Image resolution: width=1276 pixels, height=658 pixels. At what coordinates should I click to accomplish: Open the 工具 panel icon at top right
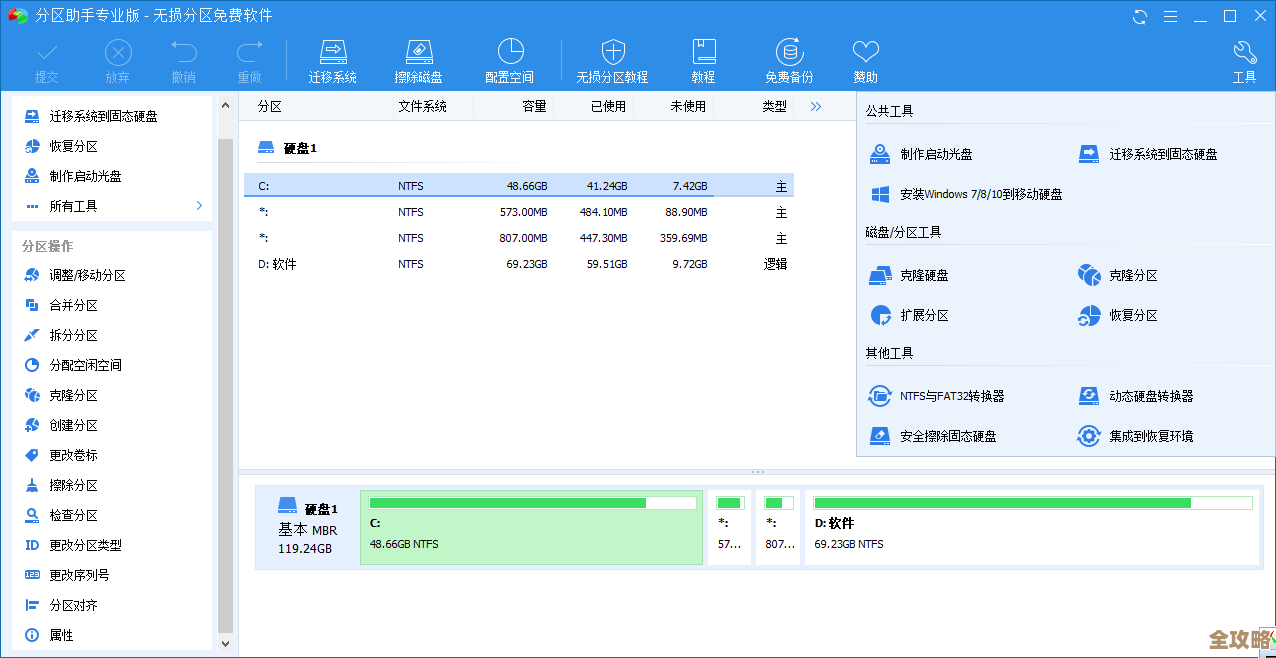(x=1244, y=58)
